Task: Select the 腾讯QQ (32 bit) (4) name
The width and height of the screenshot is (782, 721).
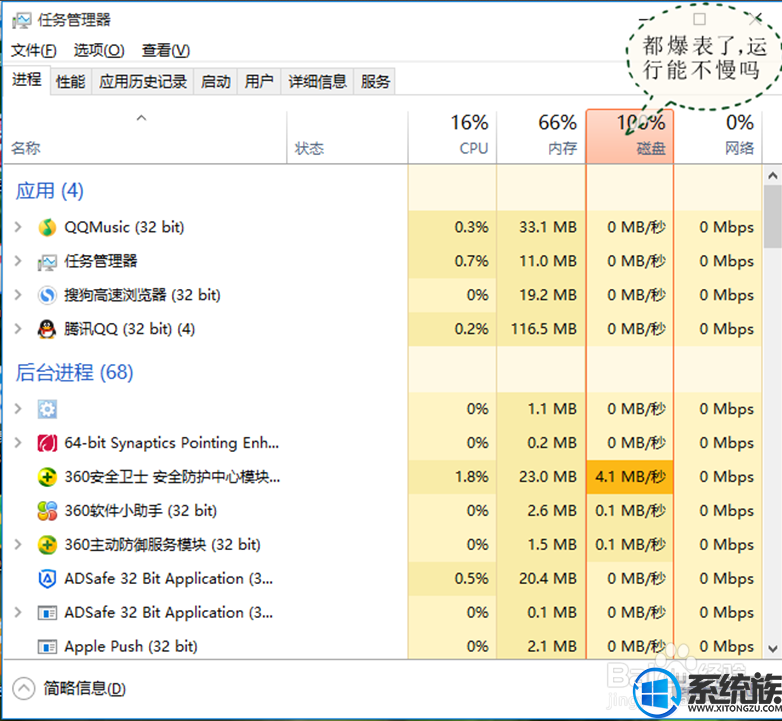Action: point(129,329)
